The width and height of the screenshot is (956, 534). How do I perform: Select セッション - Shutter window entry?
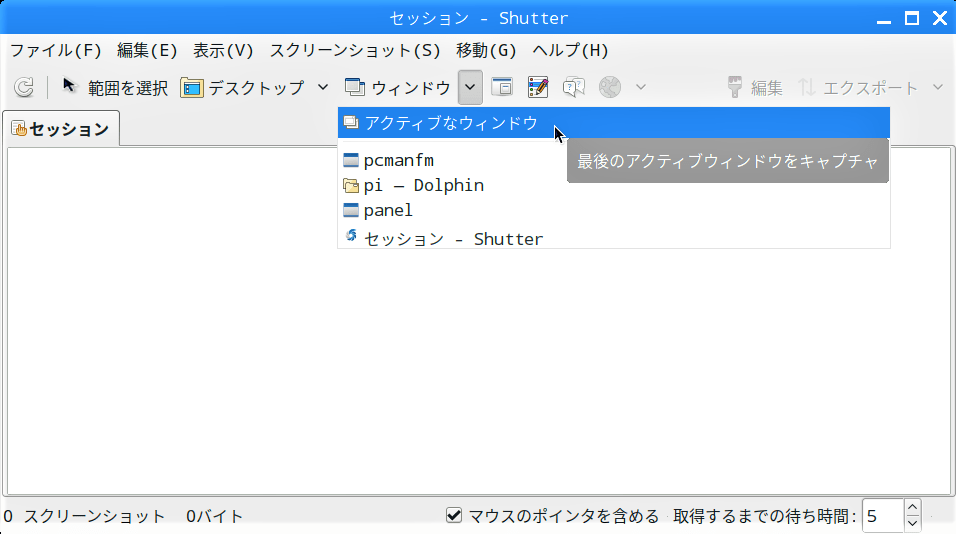coord(614,238)
